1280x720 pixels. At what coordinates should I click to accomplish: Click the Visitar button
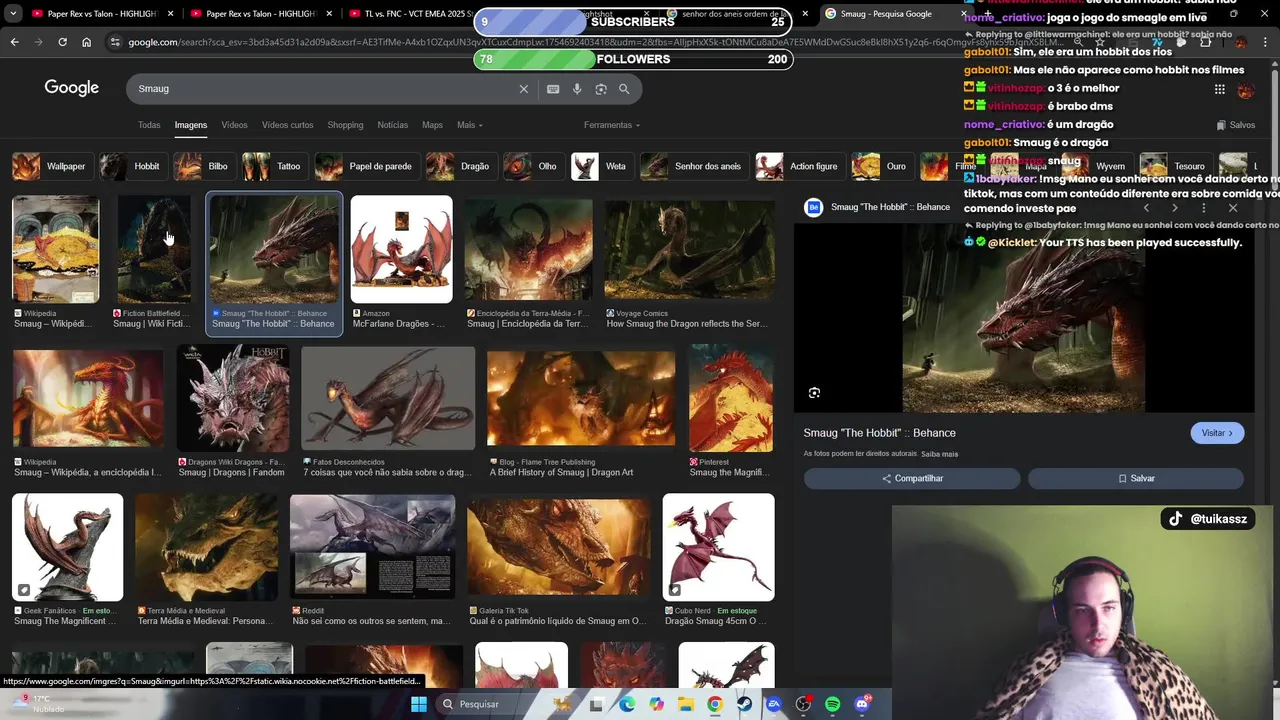1217,433
